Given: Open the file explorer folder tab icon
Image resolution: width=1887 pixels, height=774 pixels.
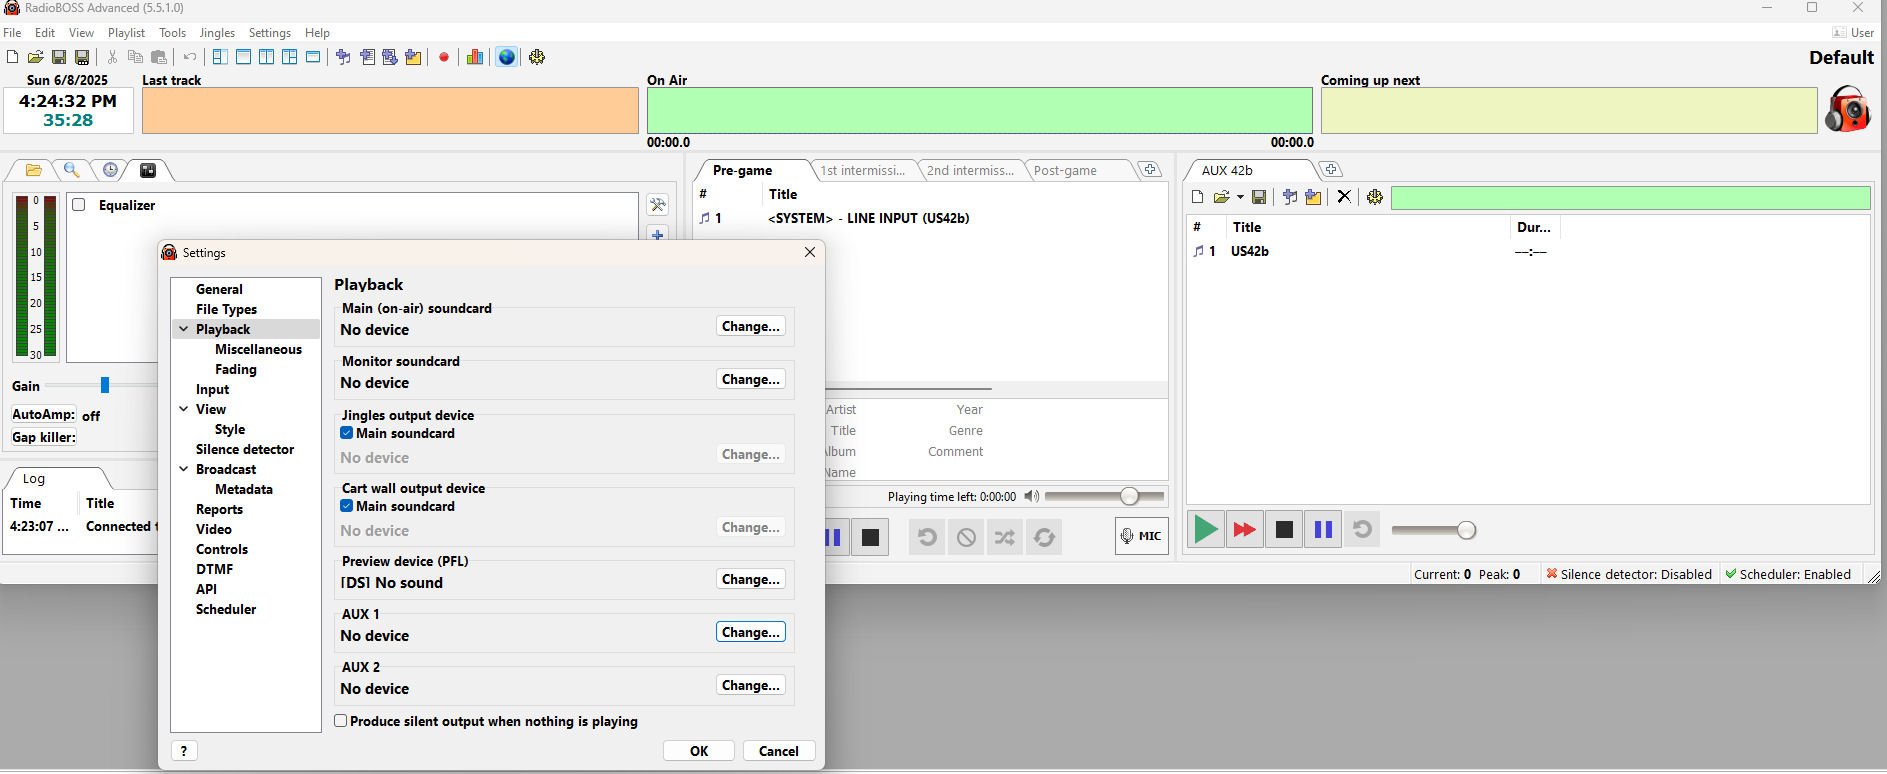Looking at the screenshot, I should (33, 170).
